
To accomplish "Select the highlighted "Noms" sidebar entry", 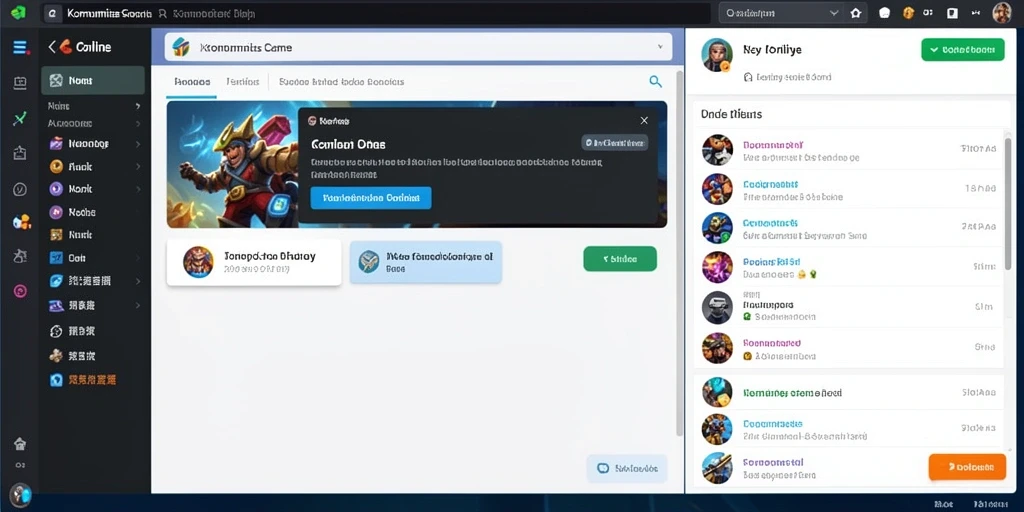I will [93, 80].
